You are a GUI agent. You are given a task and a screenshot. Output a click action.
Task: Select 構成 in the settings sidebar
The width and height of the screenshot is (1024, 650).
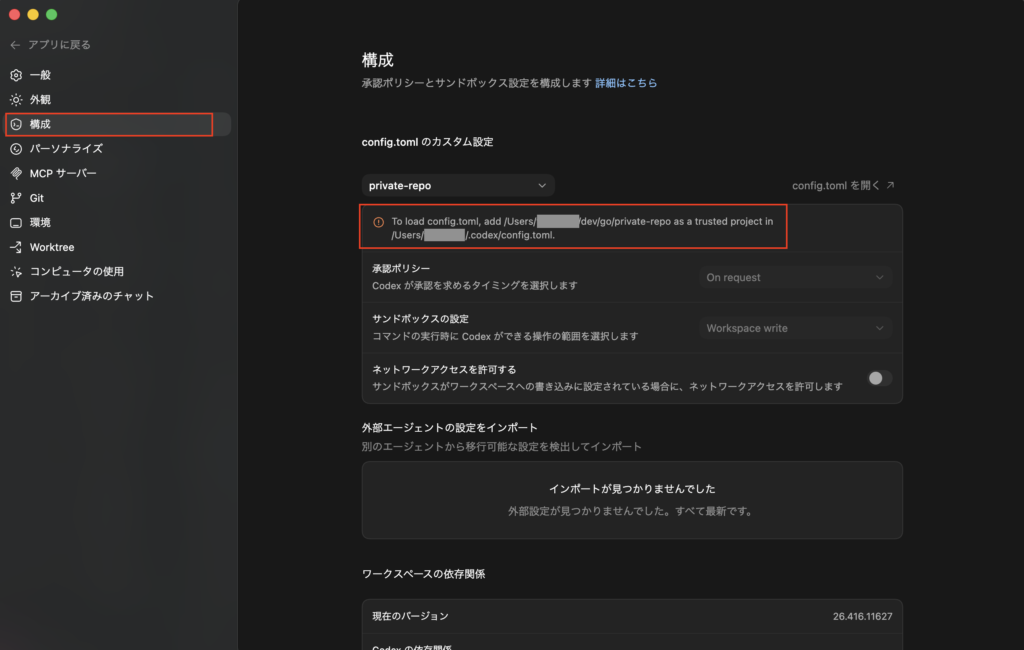[40, 124]
